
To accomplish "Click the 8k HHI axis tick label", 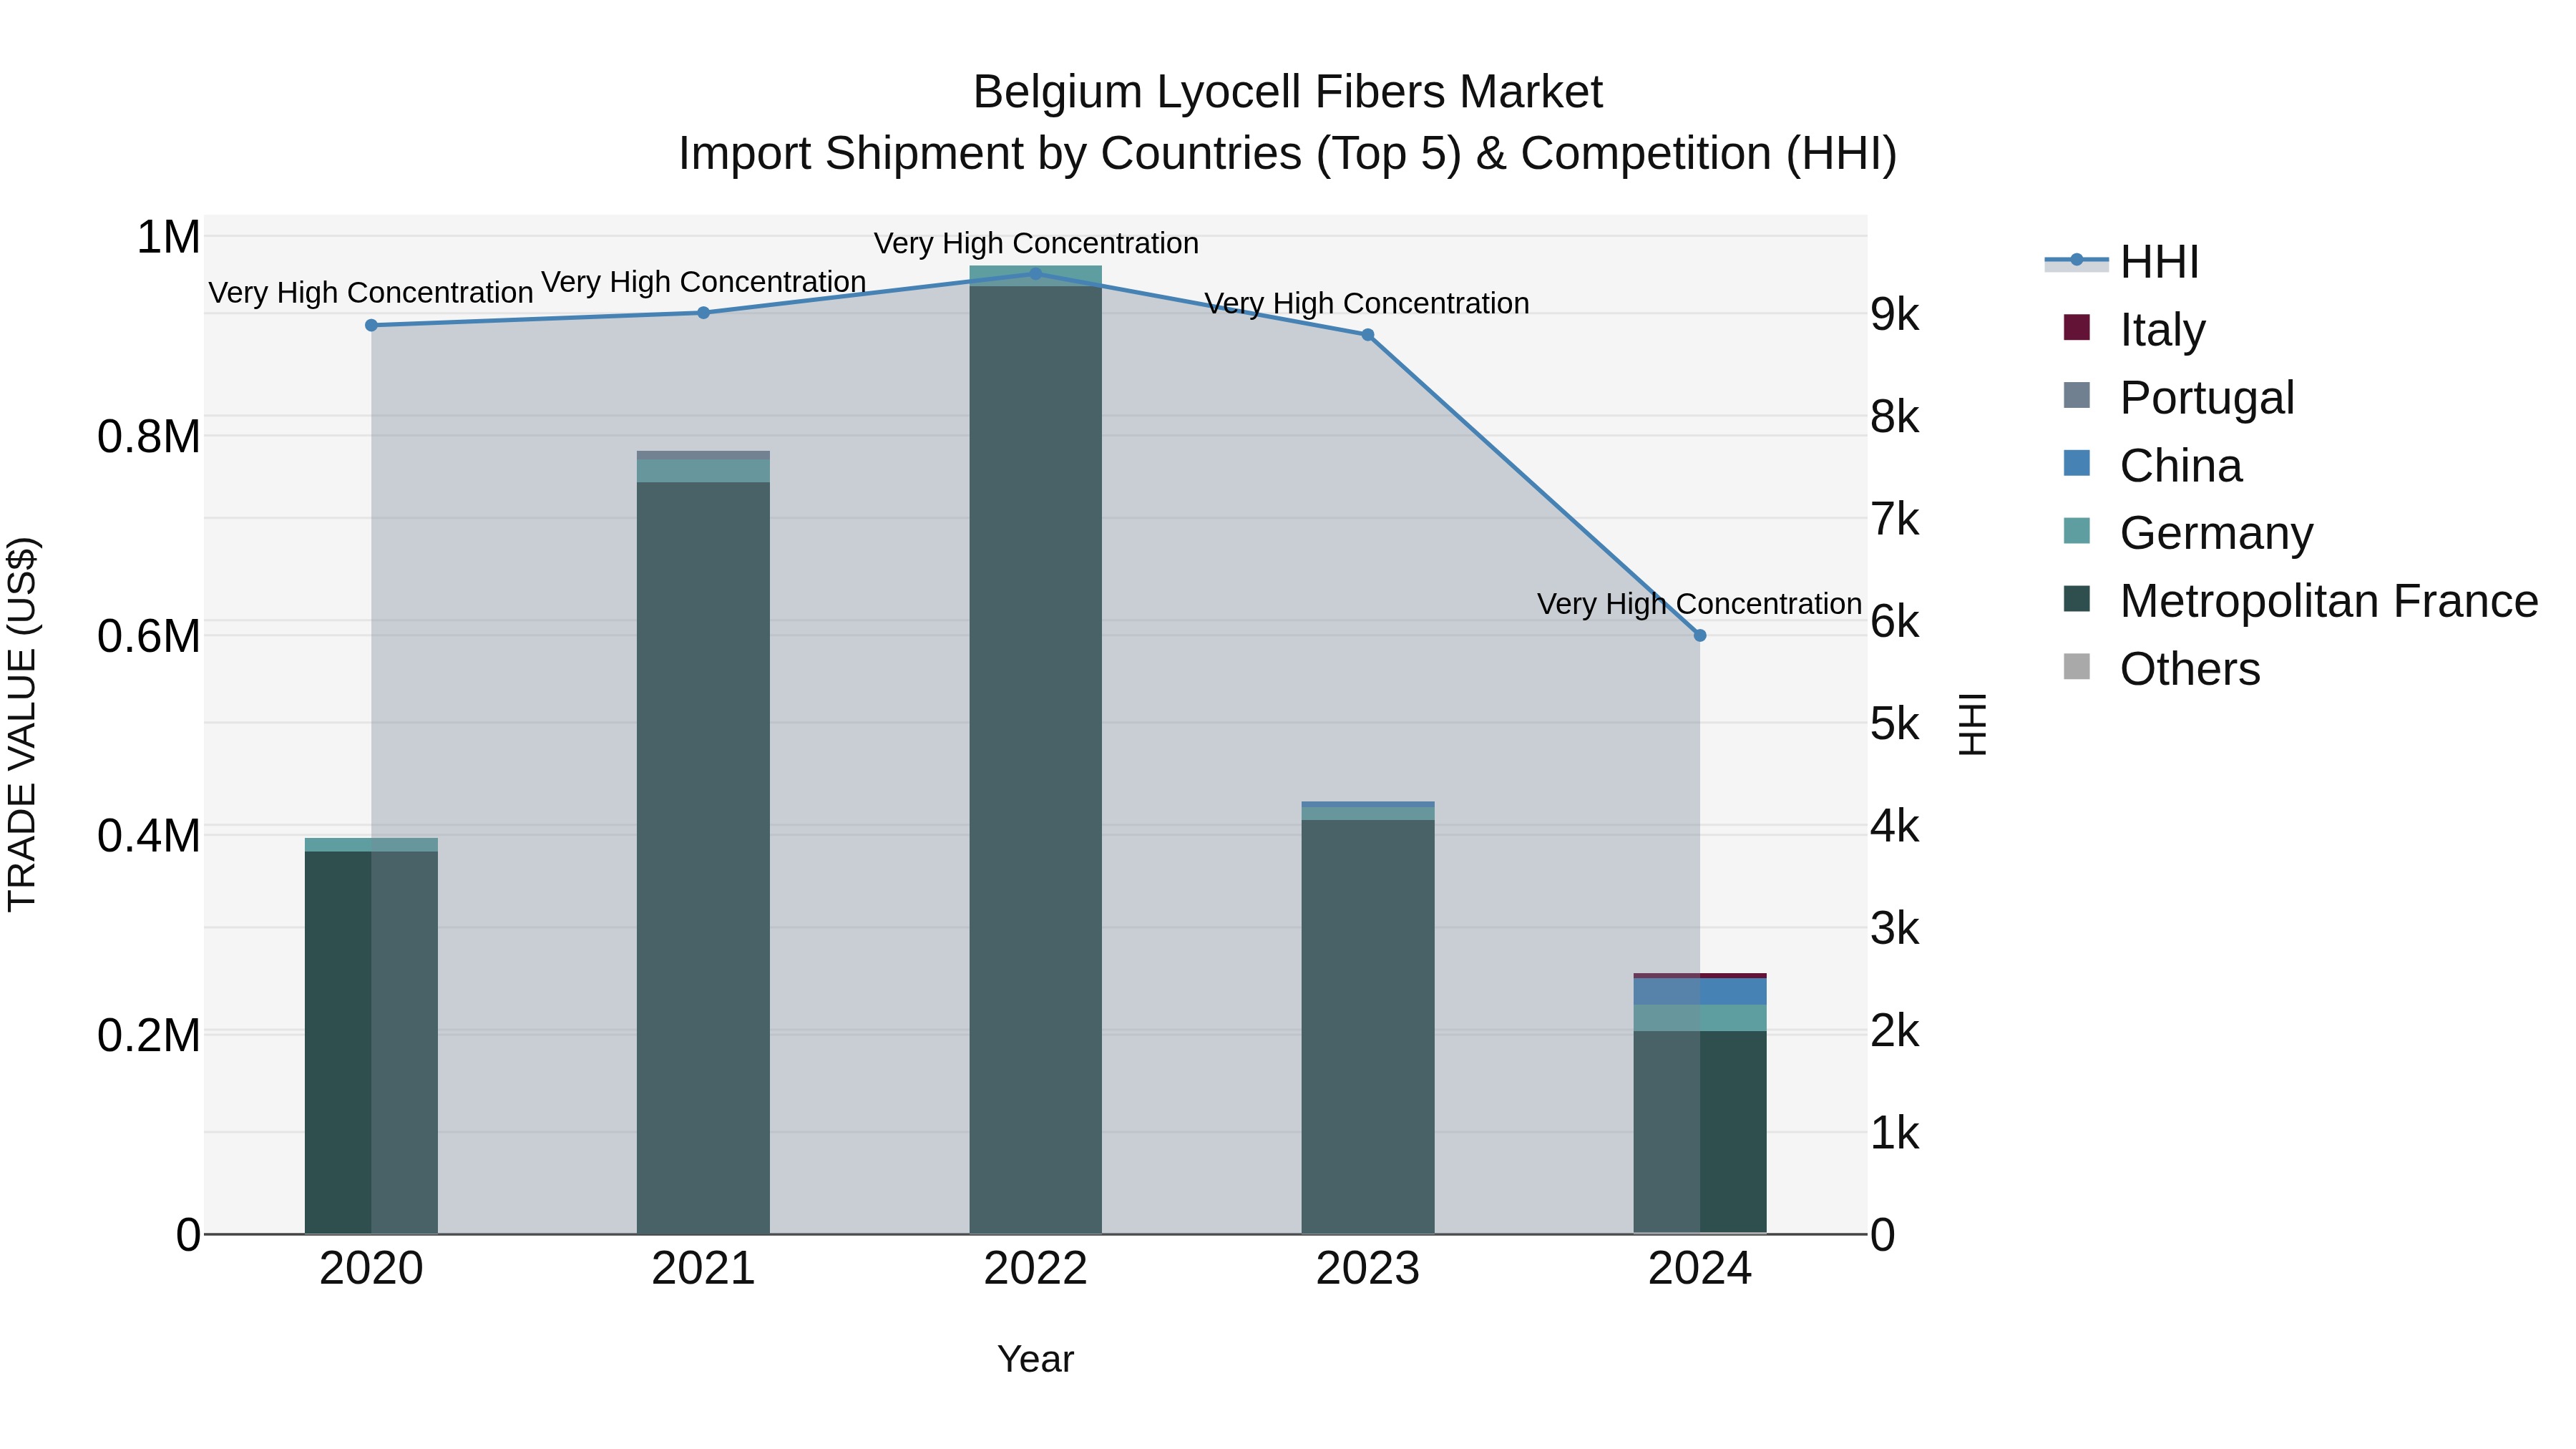I will tap(1895, 417).
